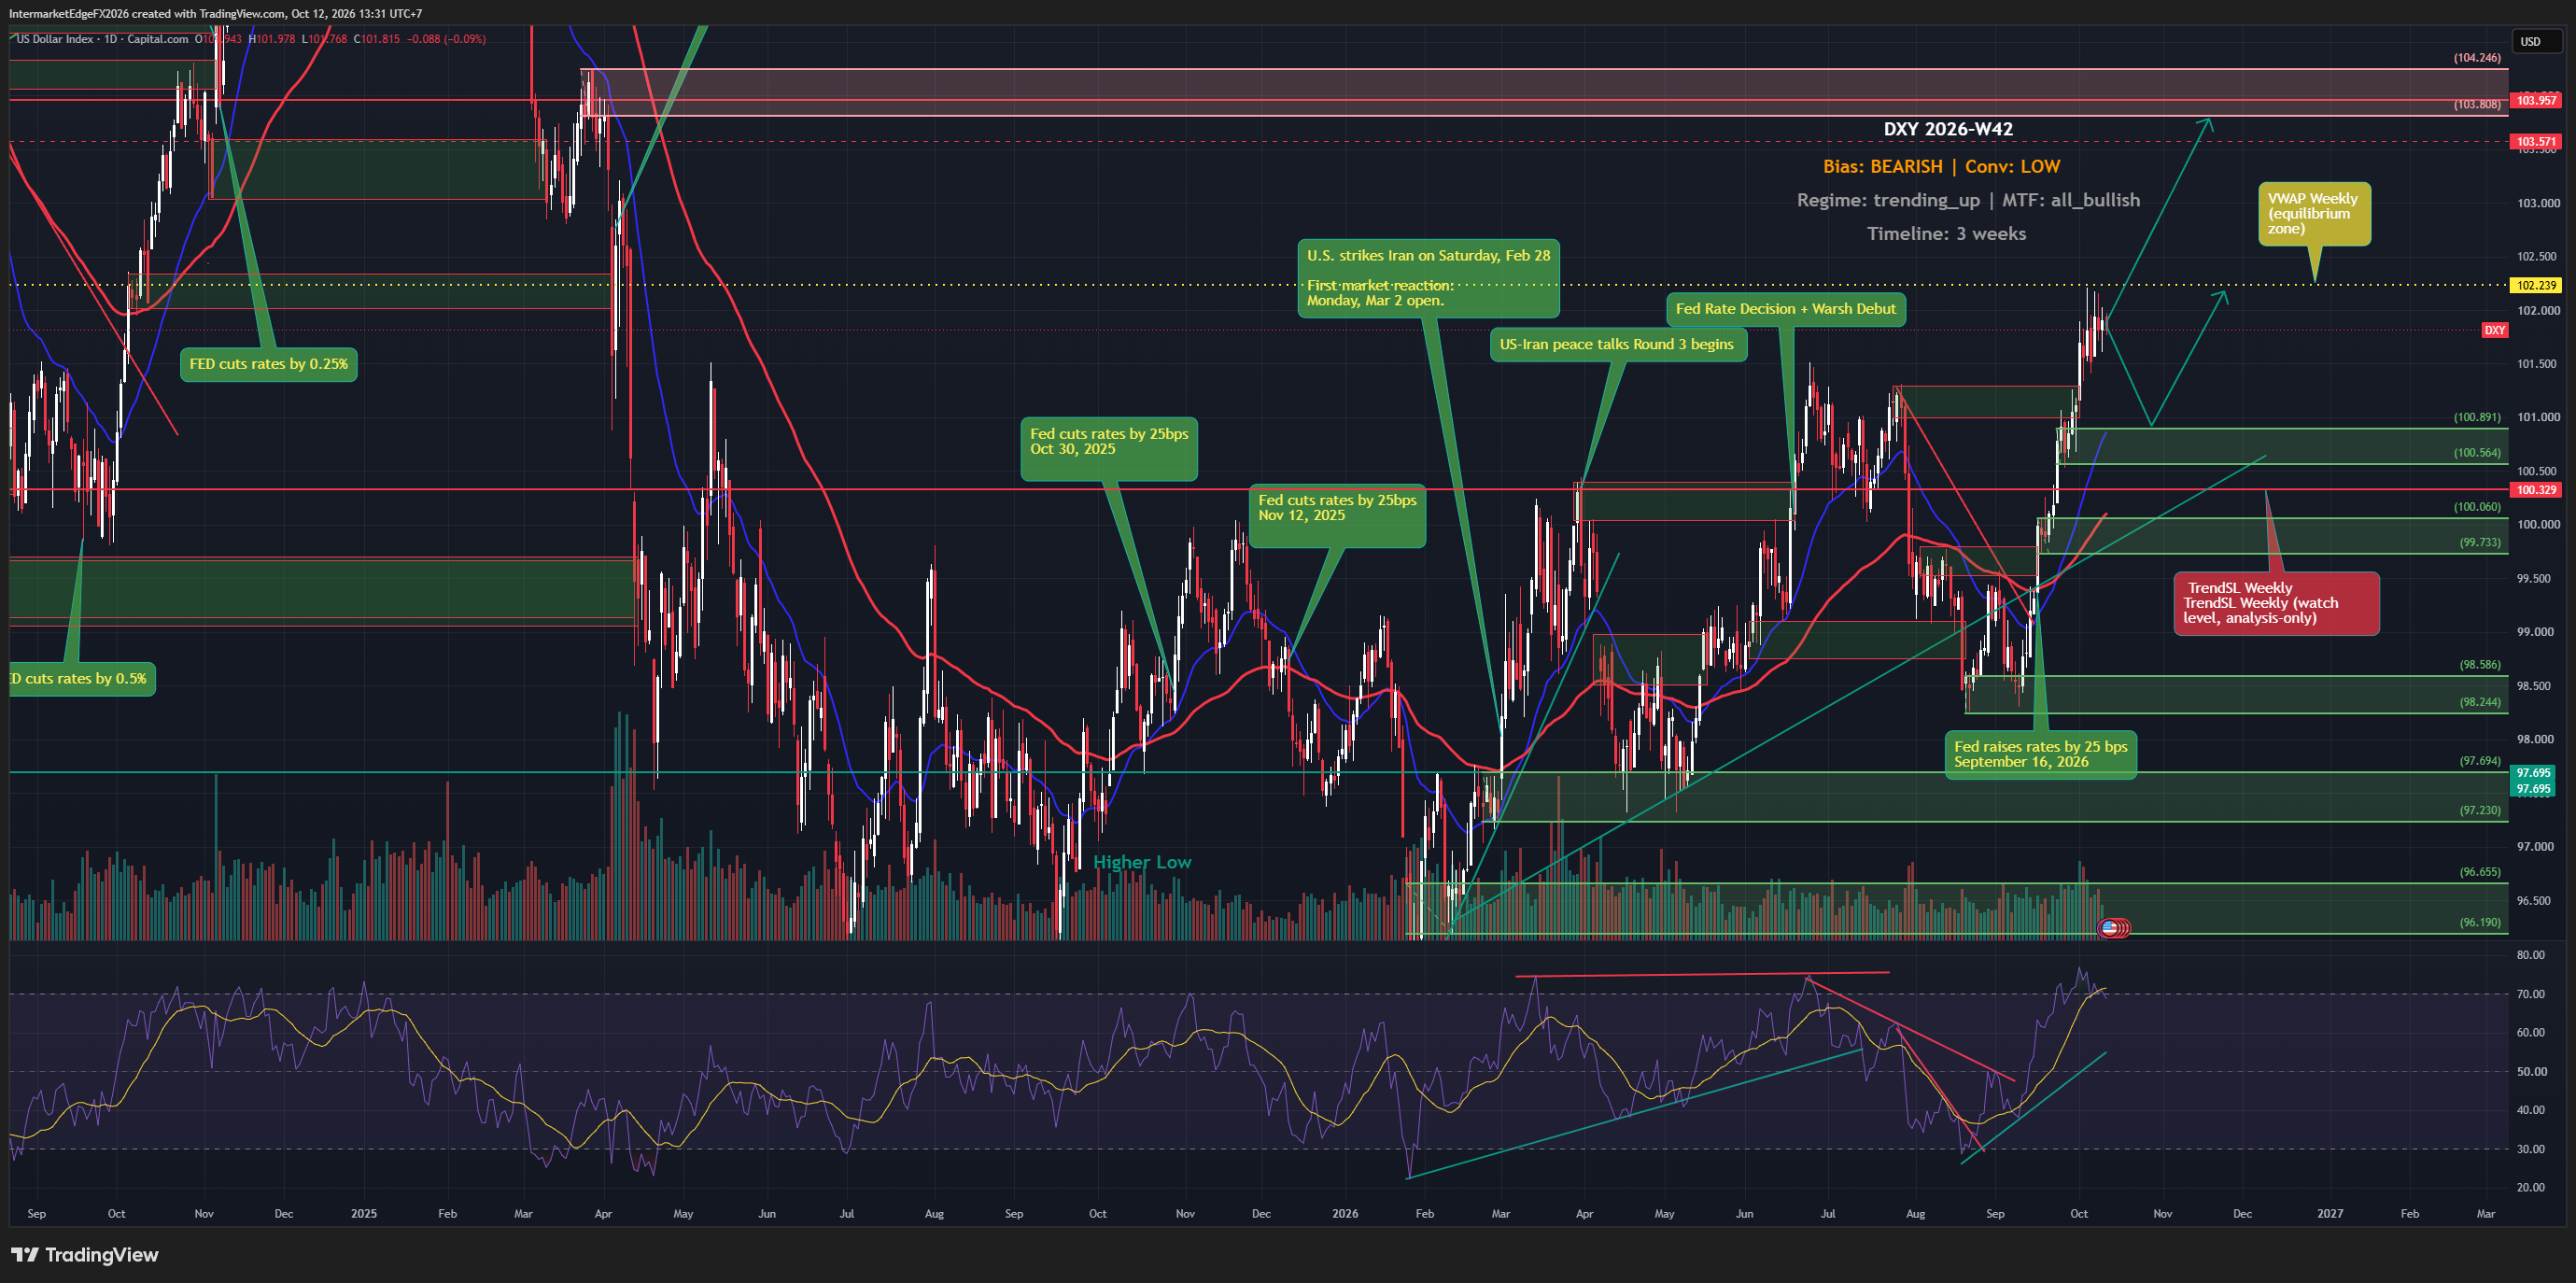Viewport: 2576px width, 1283px height.
Task: Click the yellow 'VWAP Weekly (equilibrium zone)' callout
Action: [x=2314, y=214]
